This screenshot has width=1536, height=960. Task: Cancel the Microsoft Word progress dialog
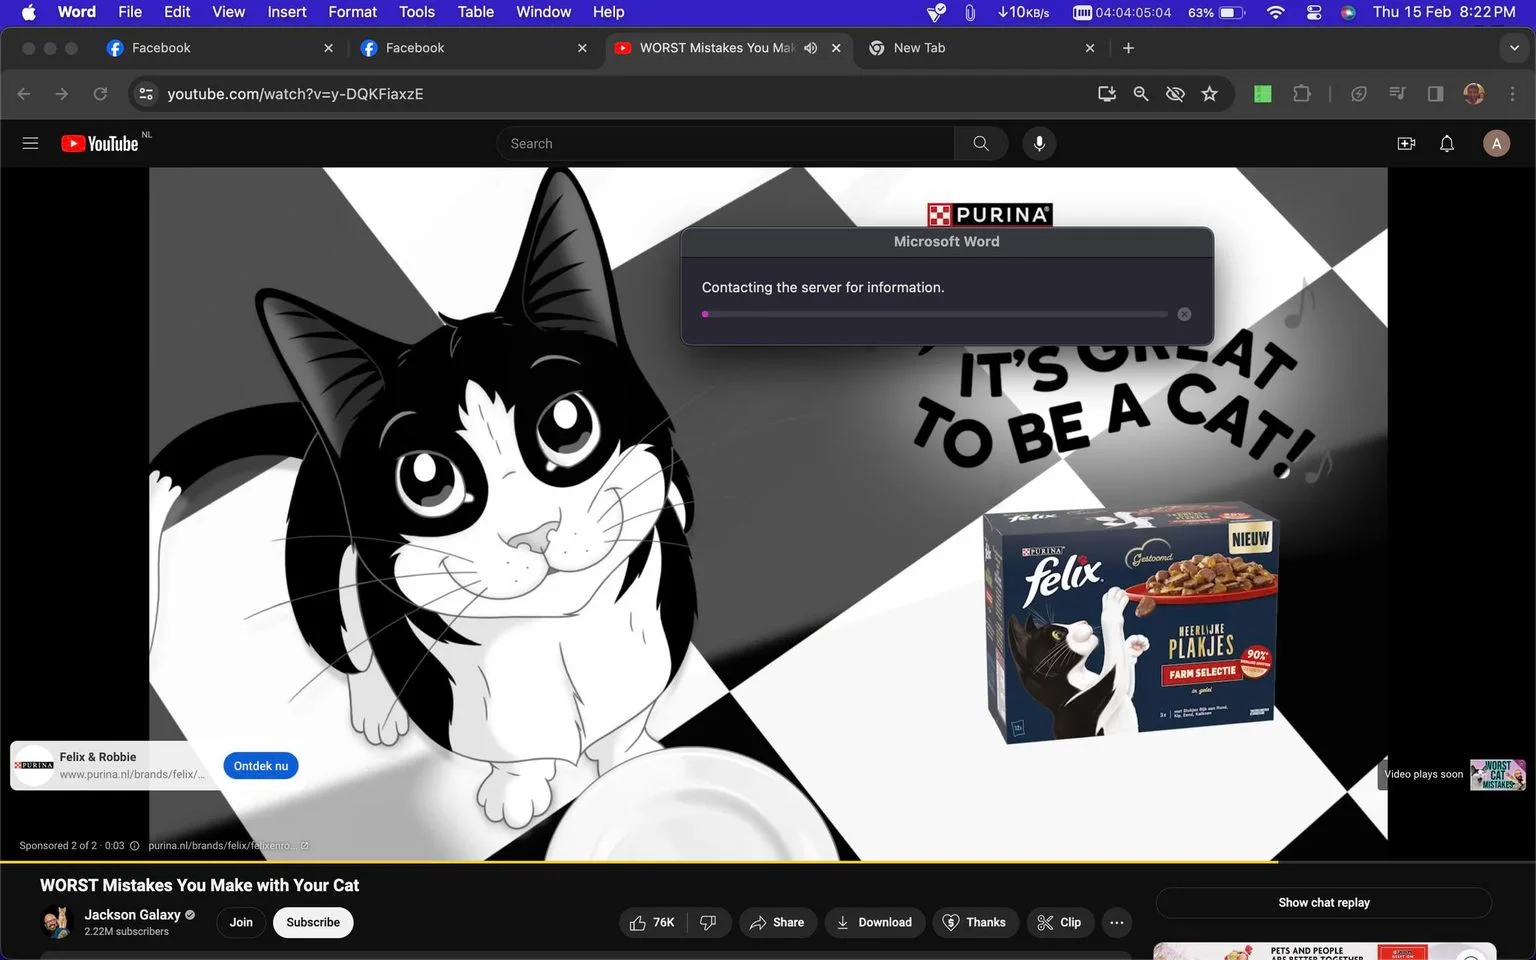pos(1184,314)
